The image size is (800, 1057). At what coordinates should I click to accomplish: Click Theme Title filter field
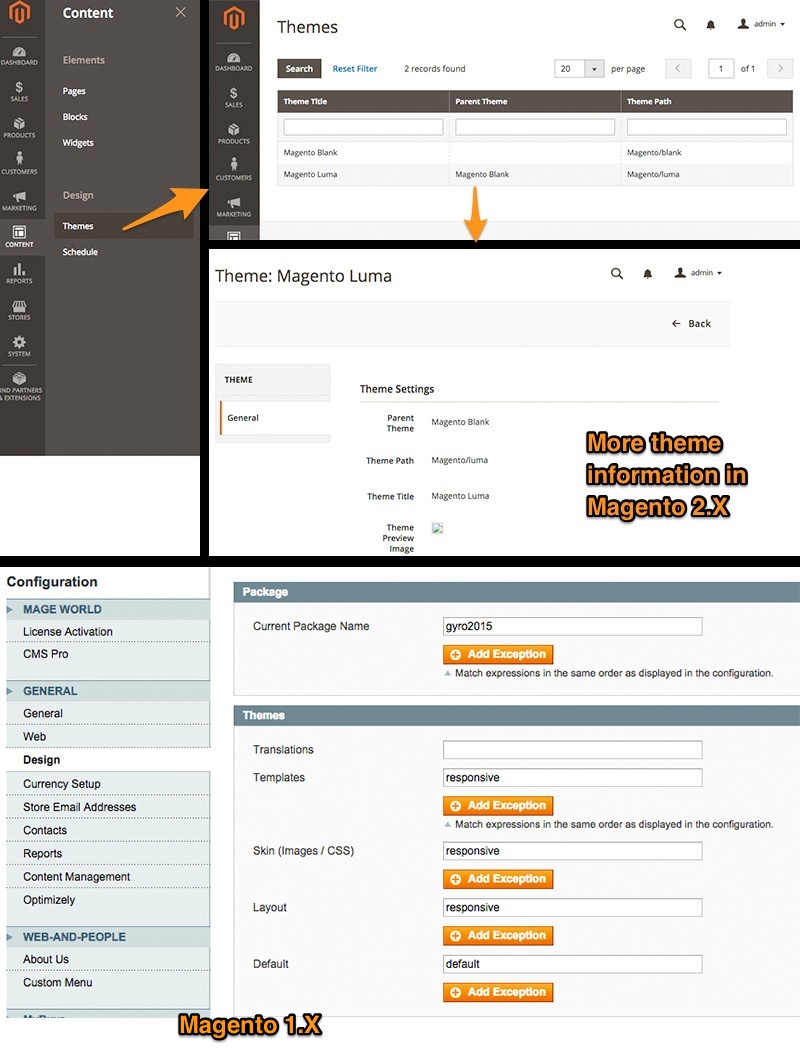tap(363, 127)
